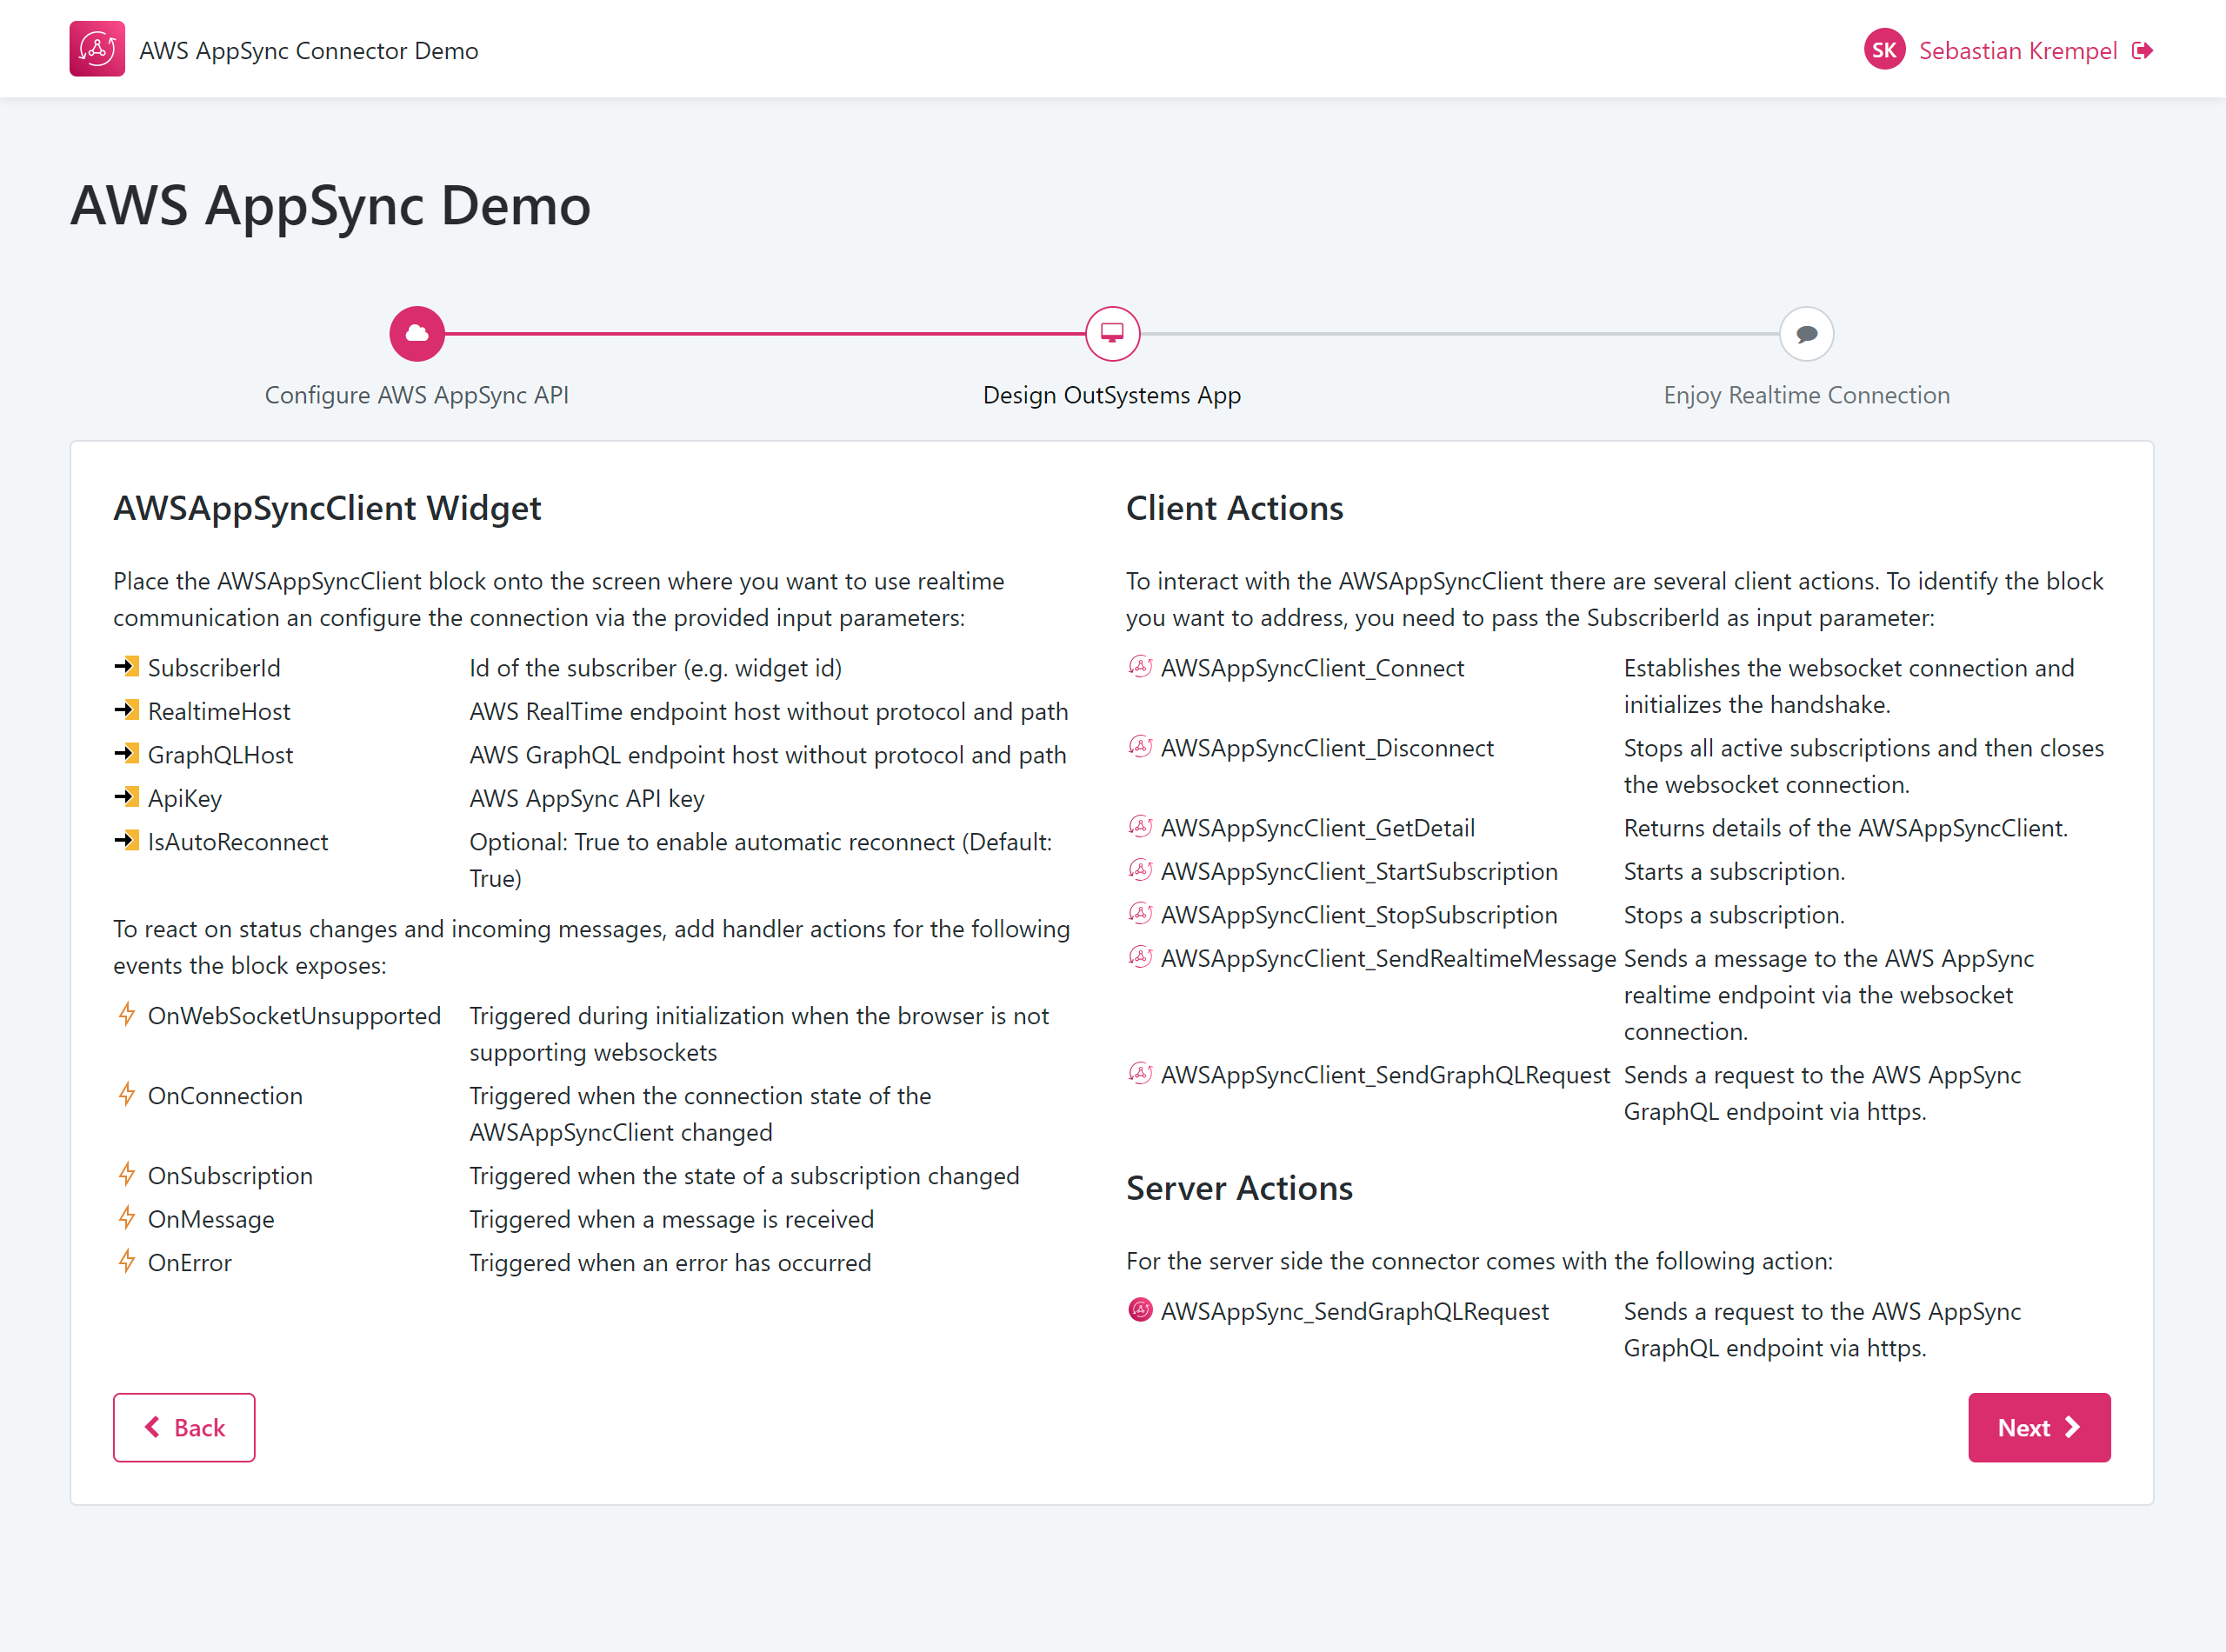Click the AWS AppSync Connector Demo title
The image size is (2226, 1652).
(308, 51)
